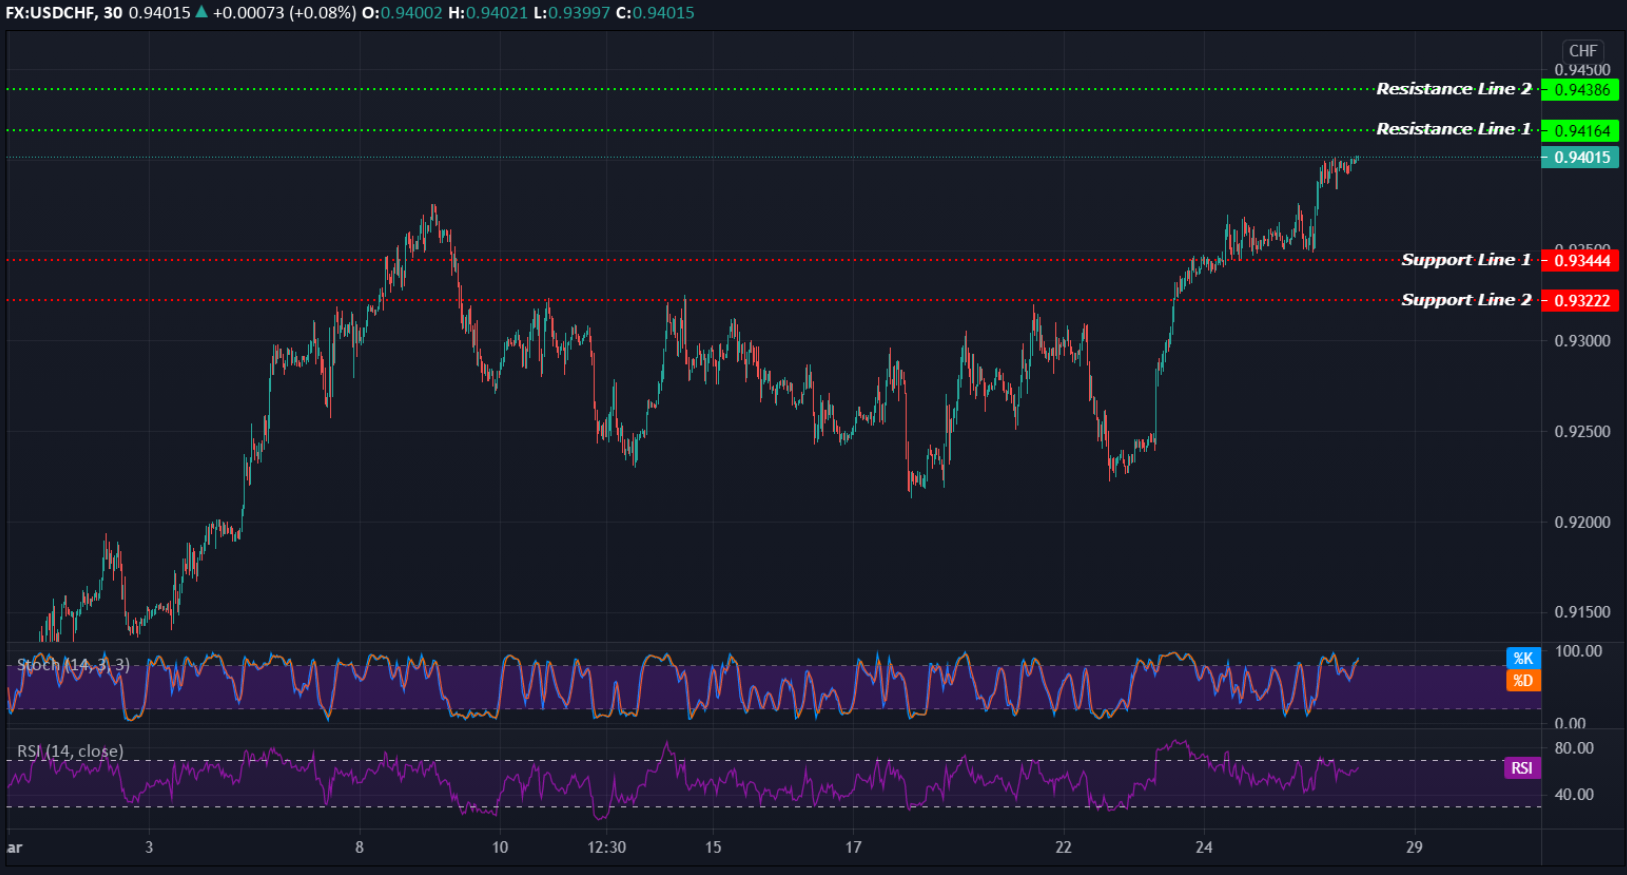The height and width of the screenshot is (875, 1627).
Task: Click date 29 on time axis
Action: pyautogui.click(x=1414, y=847)
